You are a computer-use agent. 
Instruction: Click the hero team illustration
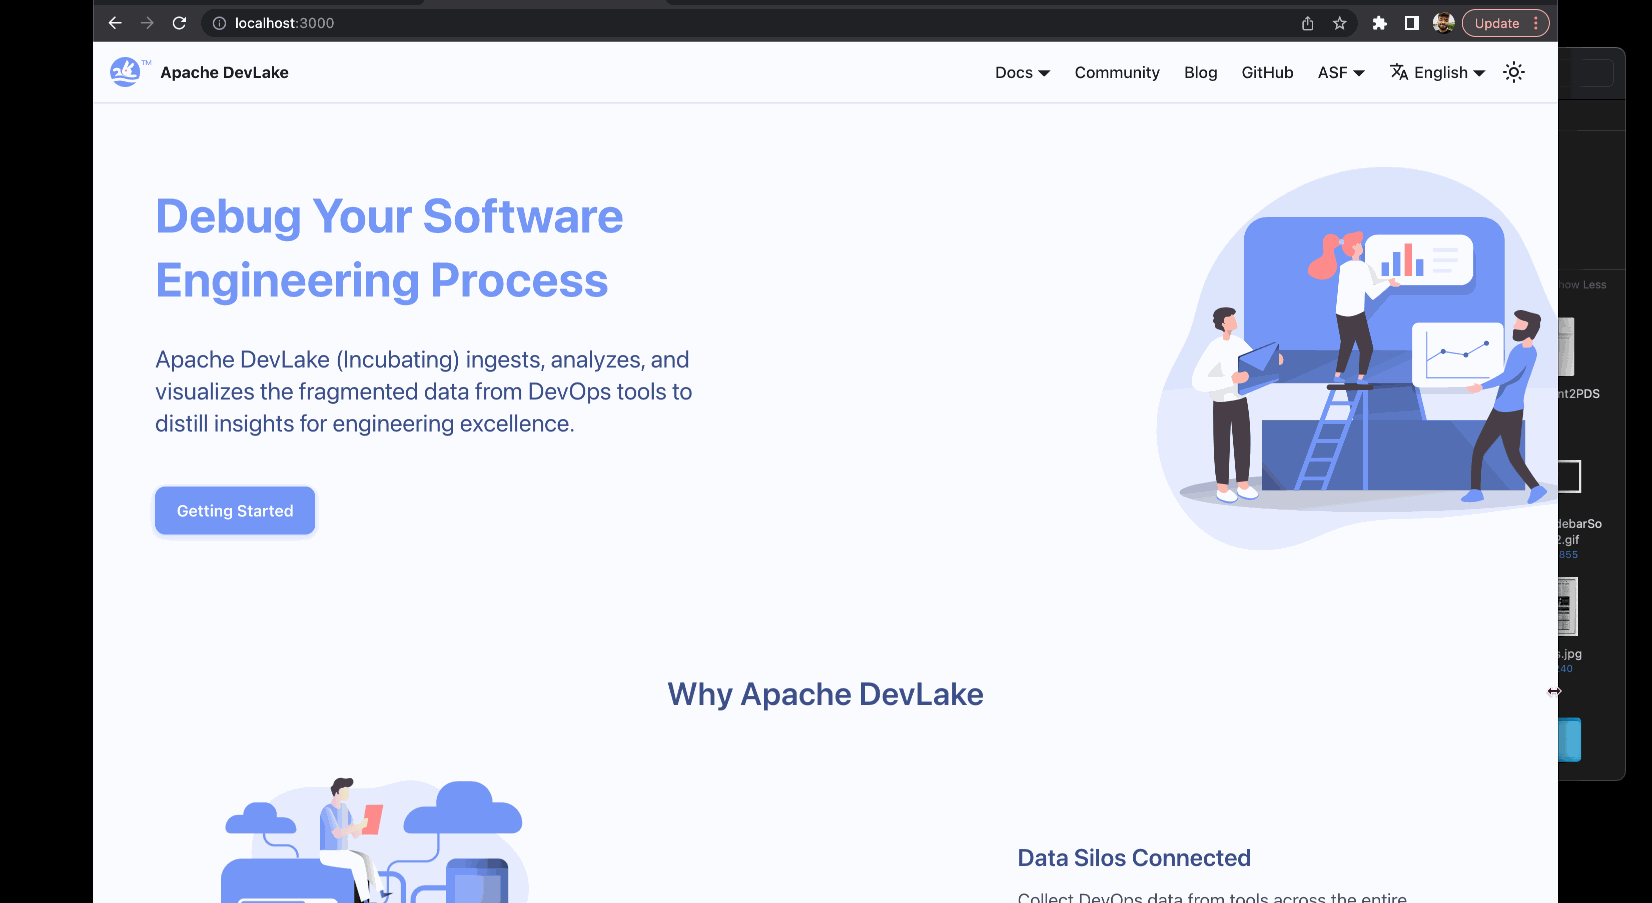pyautogui.click(x=1357, y=358)
